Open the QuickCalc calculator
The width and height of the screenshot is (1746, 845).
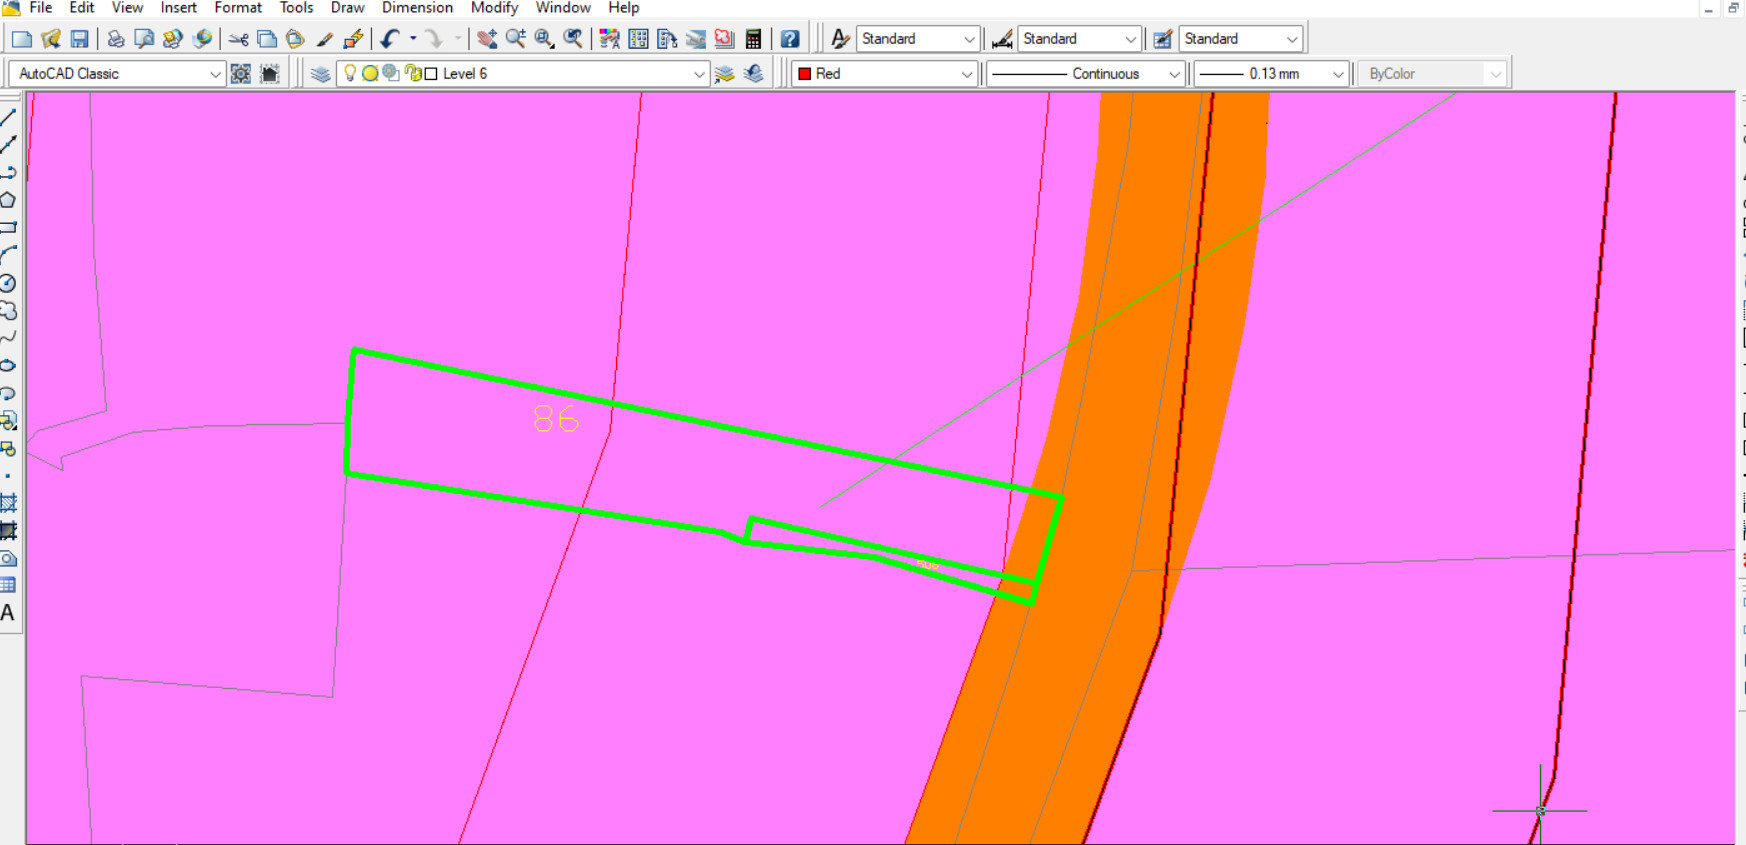click(x=754, y=39)
